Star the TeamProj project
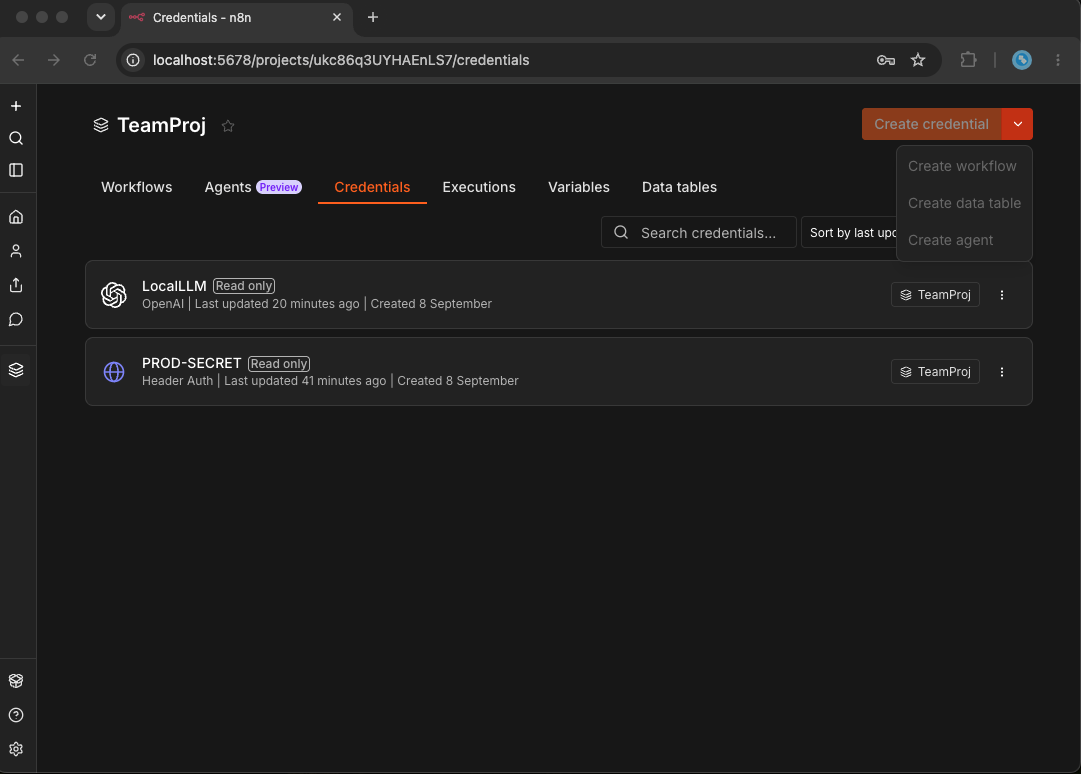 coord(228,125)
